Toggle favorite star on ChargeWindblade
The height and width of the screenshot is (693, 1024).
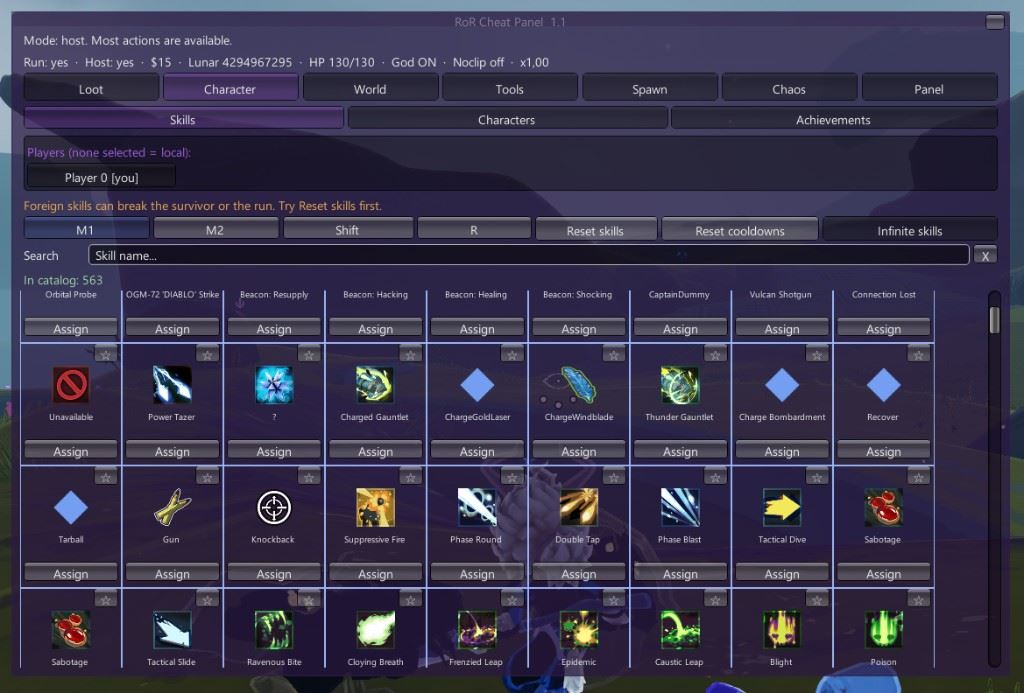[614, 355]
